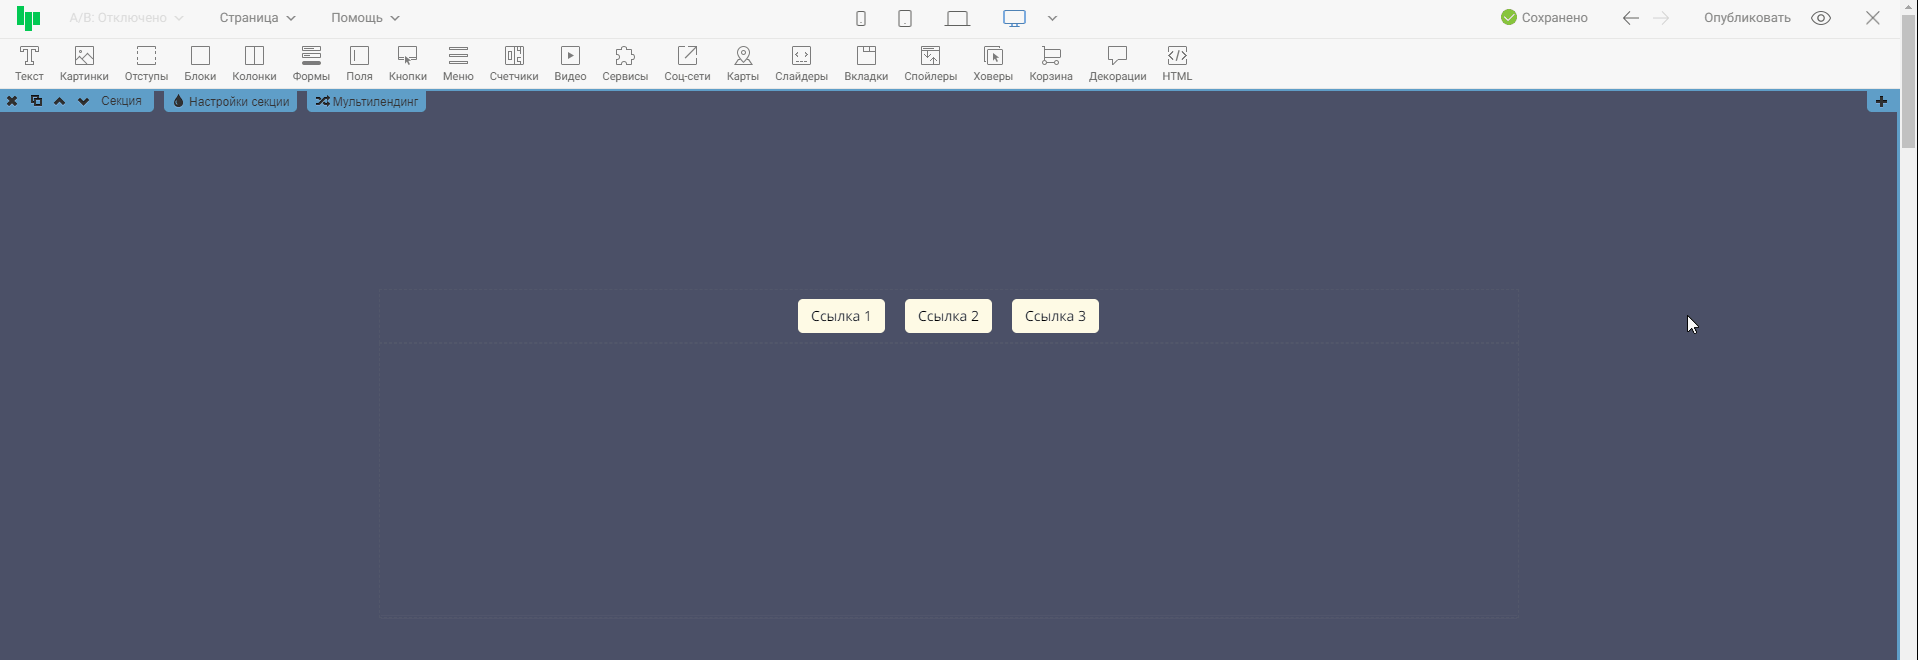Add an HTML code block
Image resolution: width=1918 pixels, height=660 pixels.
(x=1177, y=63)
